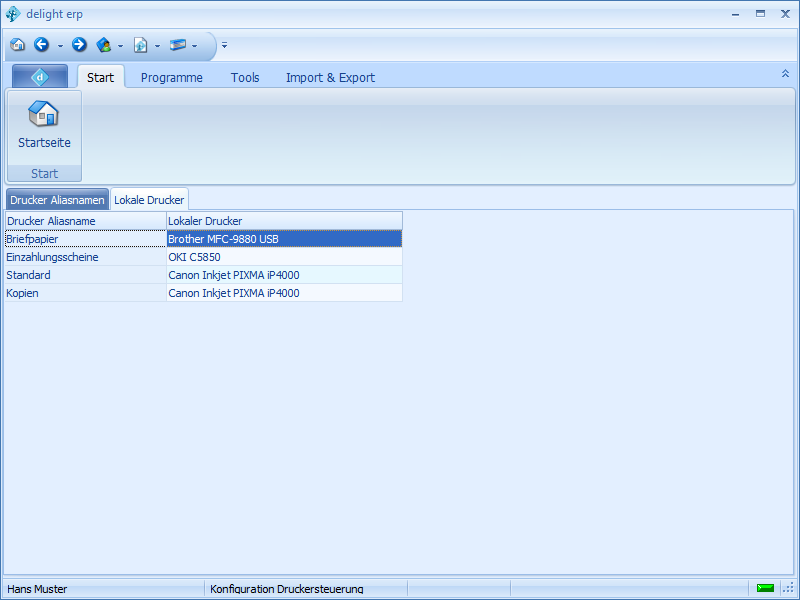Open the Import & Export ribbon tab
This screenshot has width=800, height=600.
click(330, 78)
